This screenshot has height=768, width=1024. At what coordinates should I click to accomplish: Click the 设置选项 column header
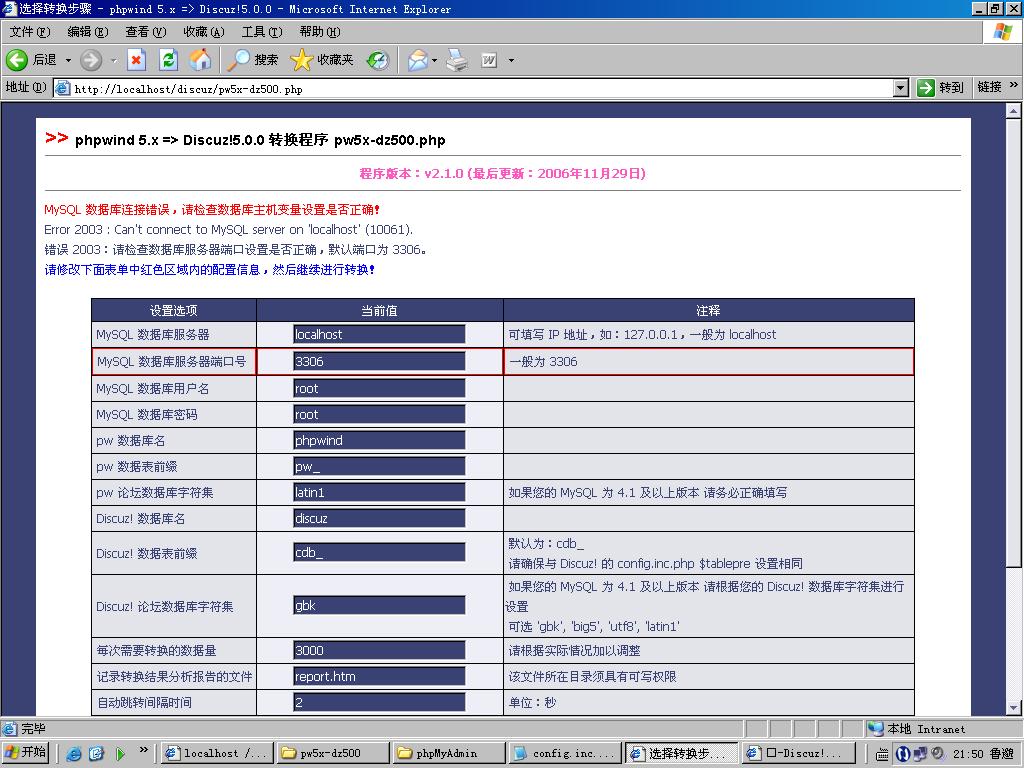click(174, 311)
